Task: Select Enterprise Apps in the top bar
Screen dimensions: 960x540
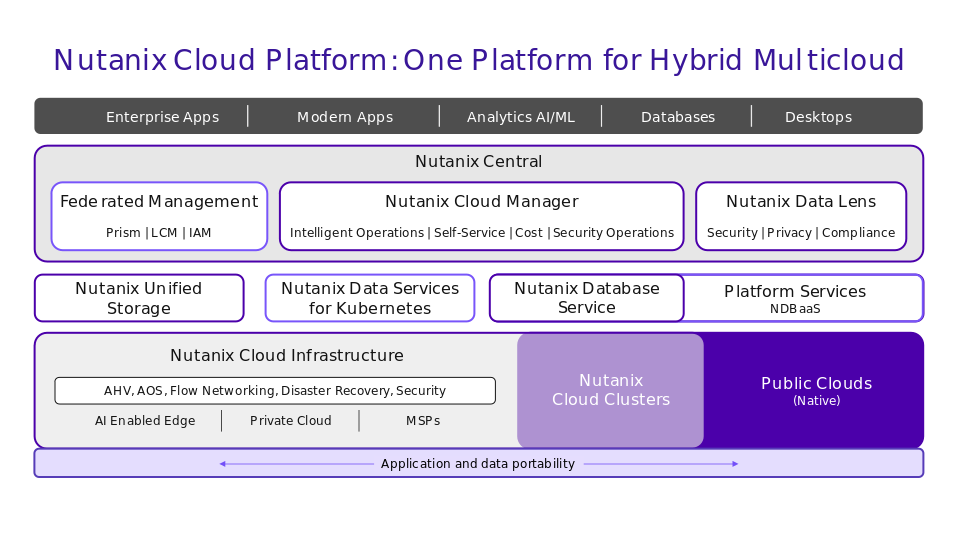Action: coord(162,117)
